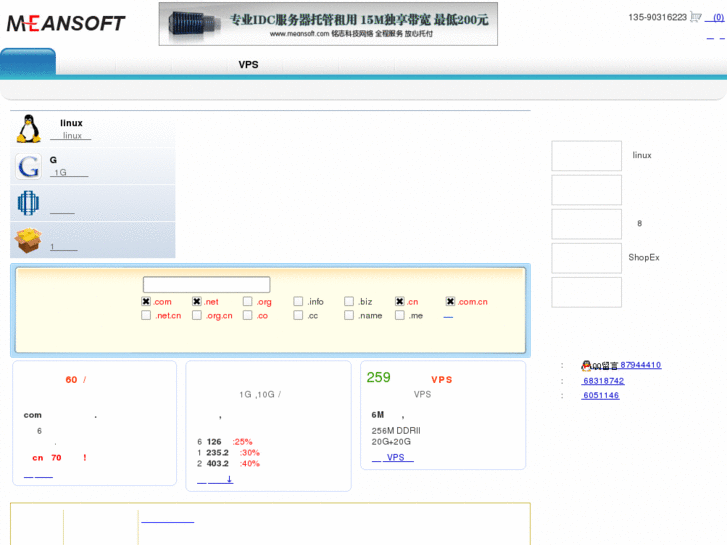Click the thumbnail beside linux label

point(587,156)
